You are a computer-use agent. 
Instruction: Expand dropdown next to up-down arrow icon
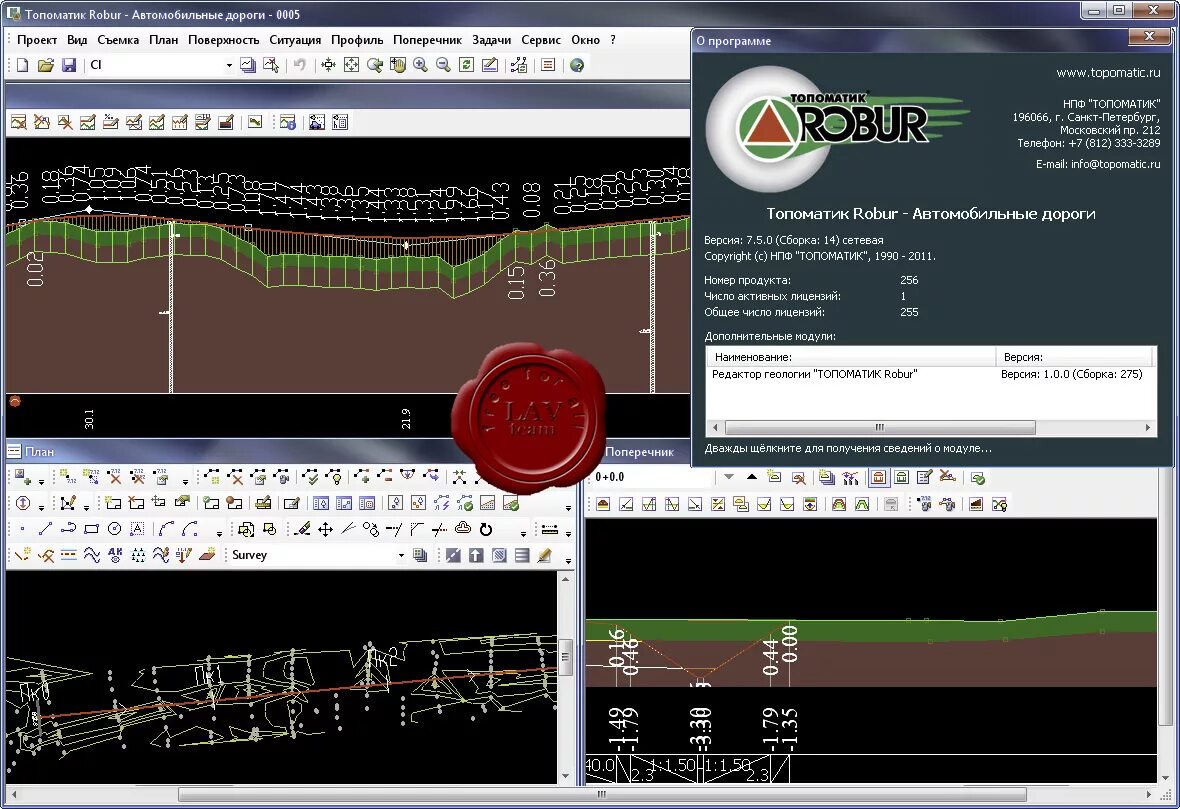41,507
